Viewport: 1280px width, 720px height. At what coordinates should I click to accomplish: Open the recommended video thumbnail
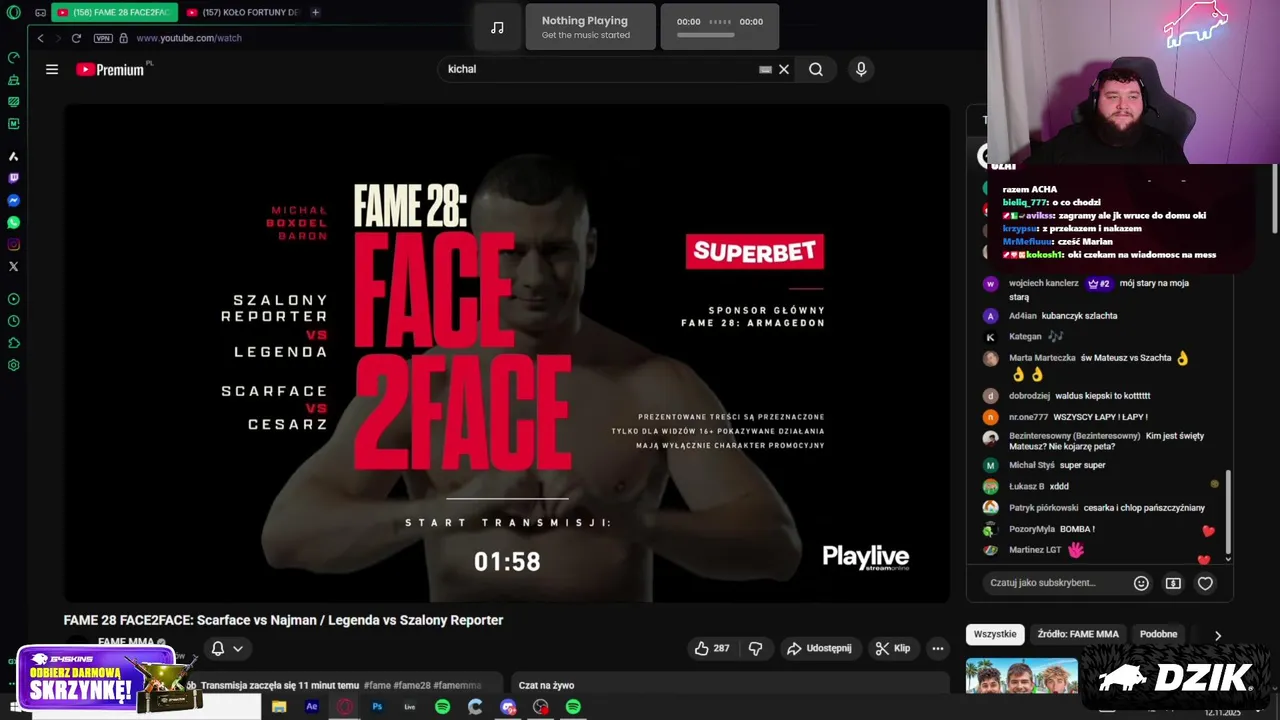[x=1021, y=676]
